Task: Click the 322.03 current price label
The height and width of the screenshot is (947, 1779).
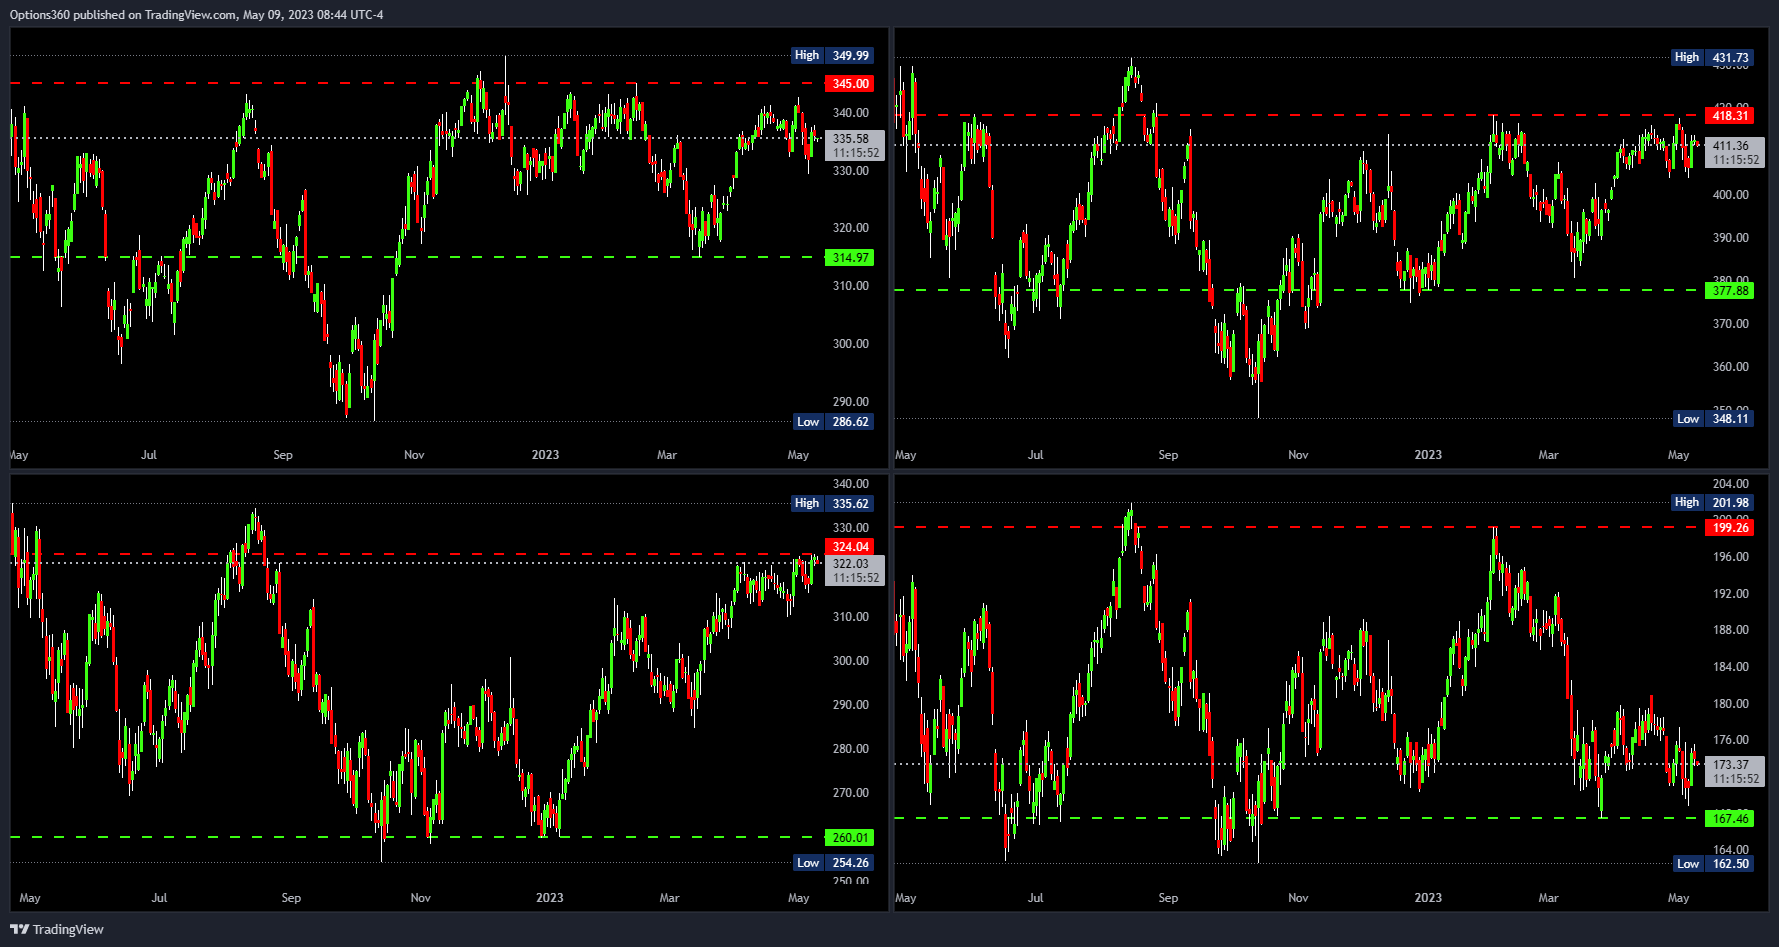Action: [x=855, y=571]
